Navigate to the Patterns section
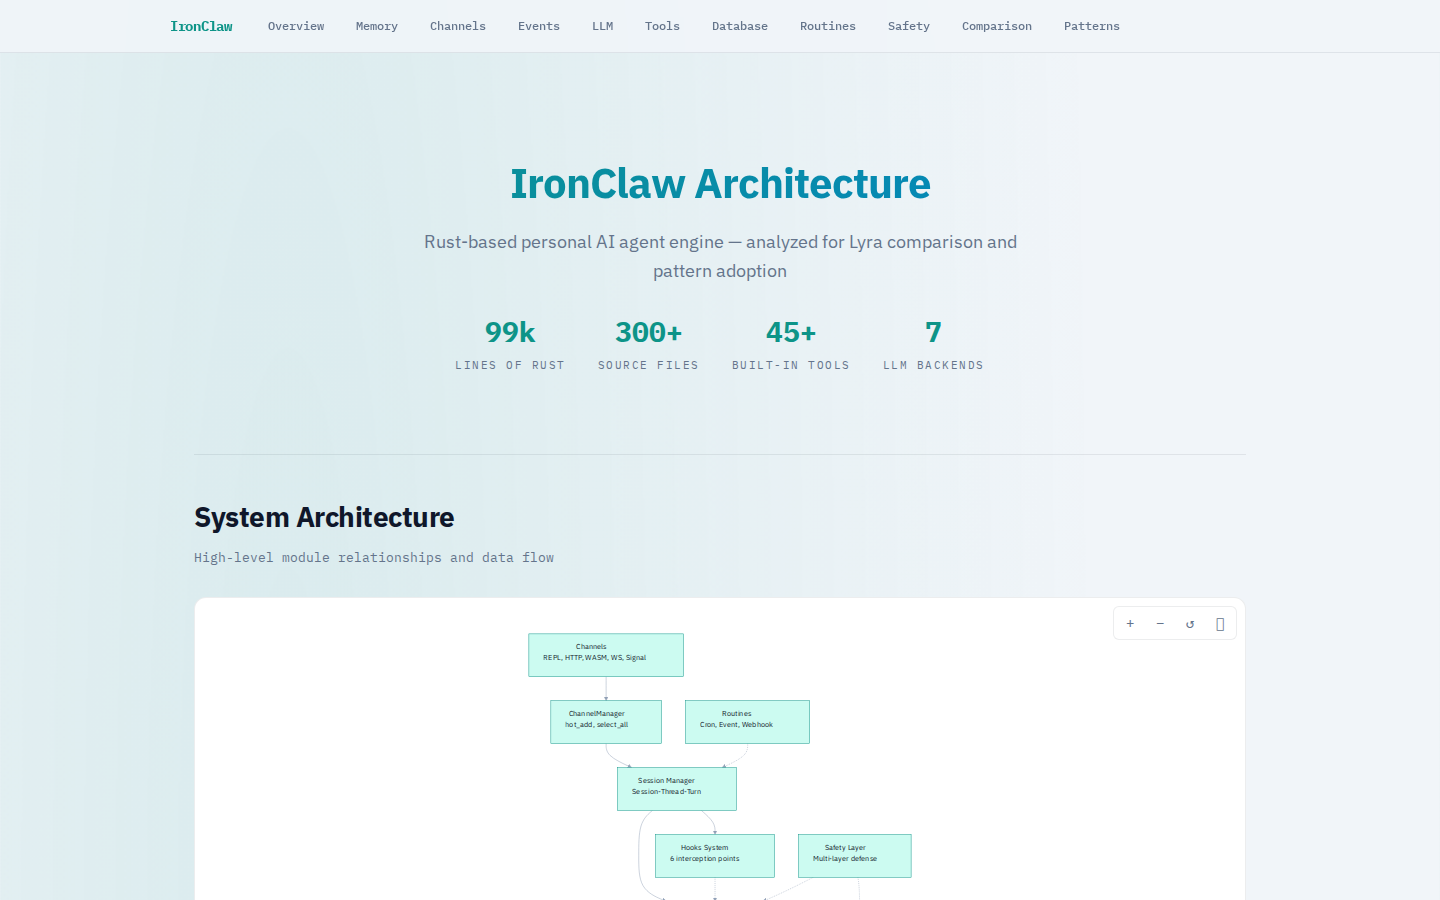Viewport: 1440px width, 900px height. click(x=1091, y=26)
